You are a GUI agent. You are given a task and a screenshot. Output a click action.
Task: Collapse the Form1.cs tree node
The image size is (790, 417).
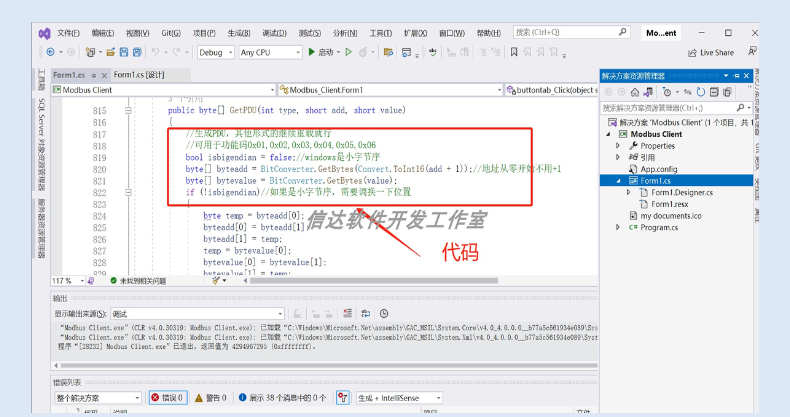tap(618, 181)
